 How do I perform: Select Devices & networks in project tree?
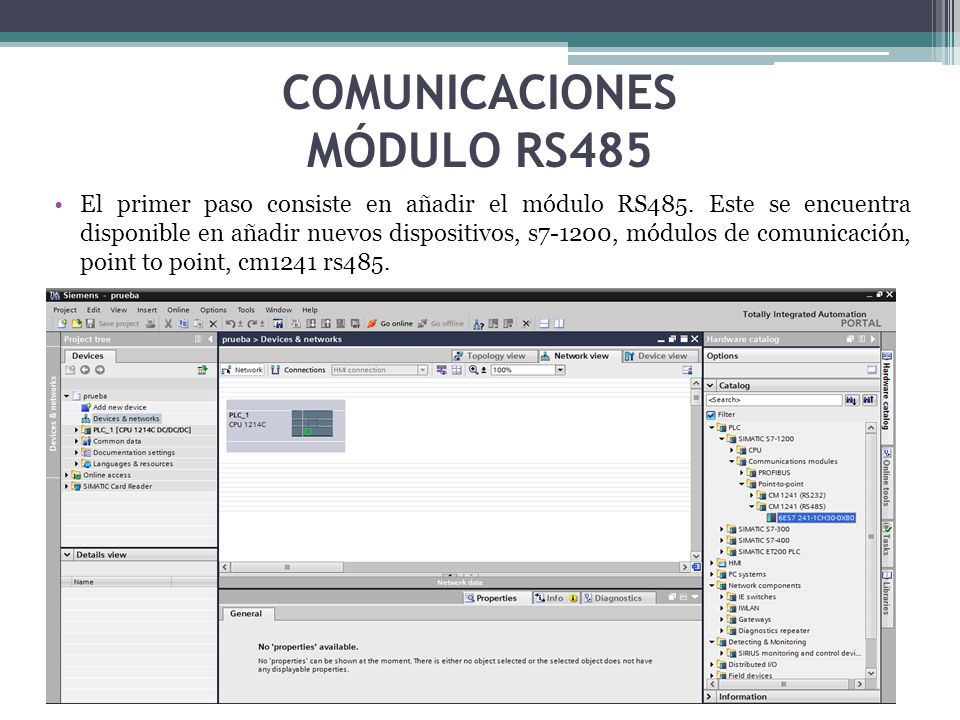coord(126,419)
